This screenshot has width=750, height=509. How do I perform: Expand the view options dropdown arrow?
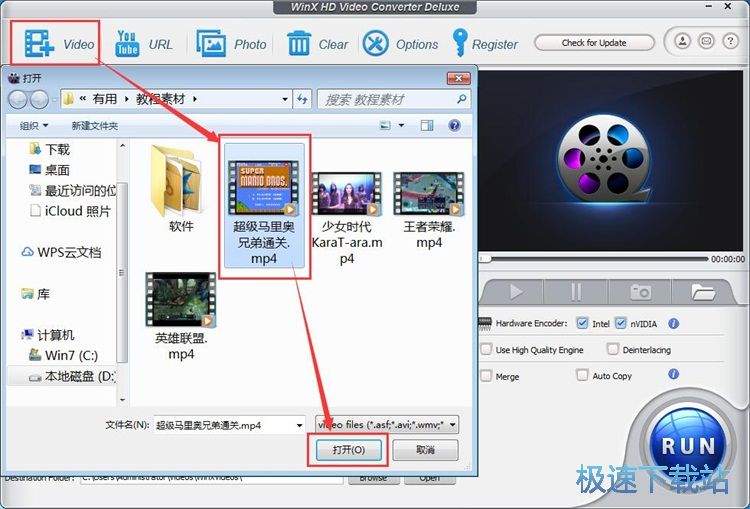401,125
